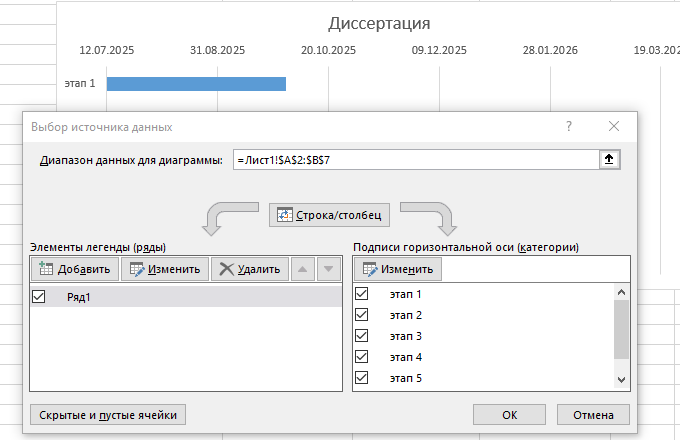This screenshot has width=680, height=440.
Task: Open Скрытые и пустые ячейки settings
Action: pos(108,415)
